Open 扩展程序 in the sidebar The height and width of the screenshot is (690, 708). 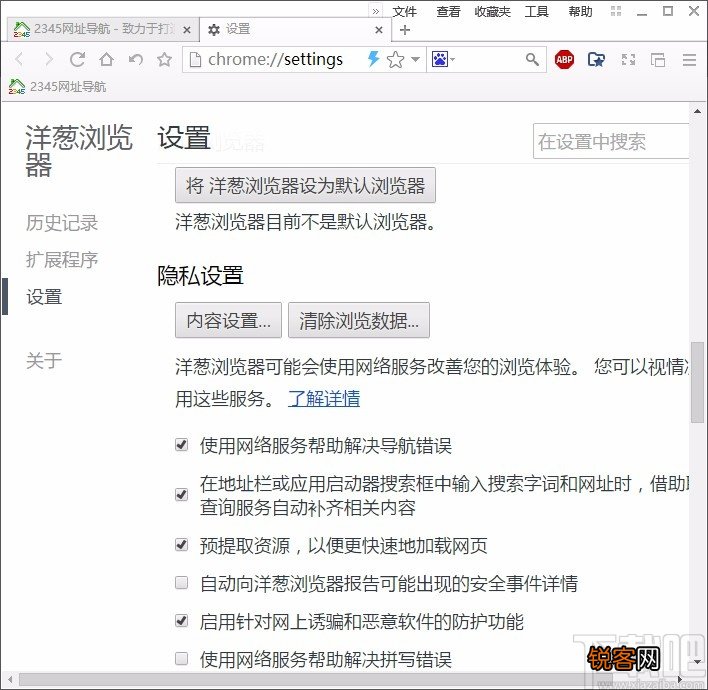(62, 260)
